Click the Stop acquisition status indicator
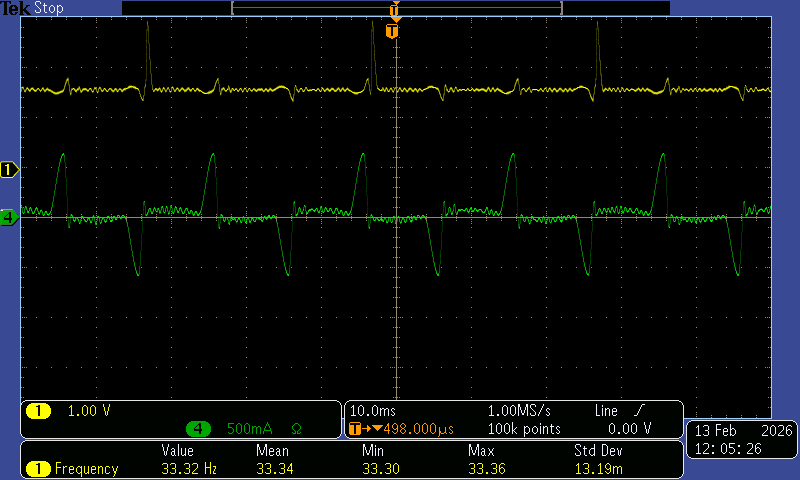This screenshot has height=480, width=800. point(48,8)
